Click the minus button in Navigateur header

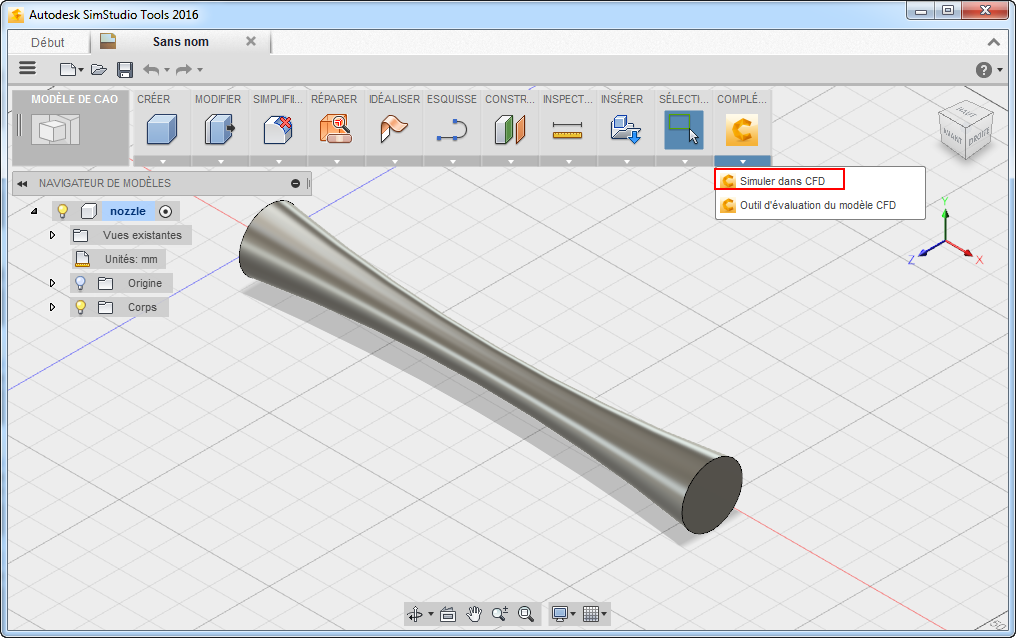(295, 184)
